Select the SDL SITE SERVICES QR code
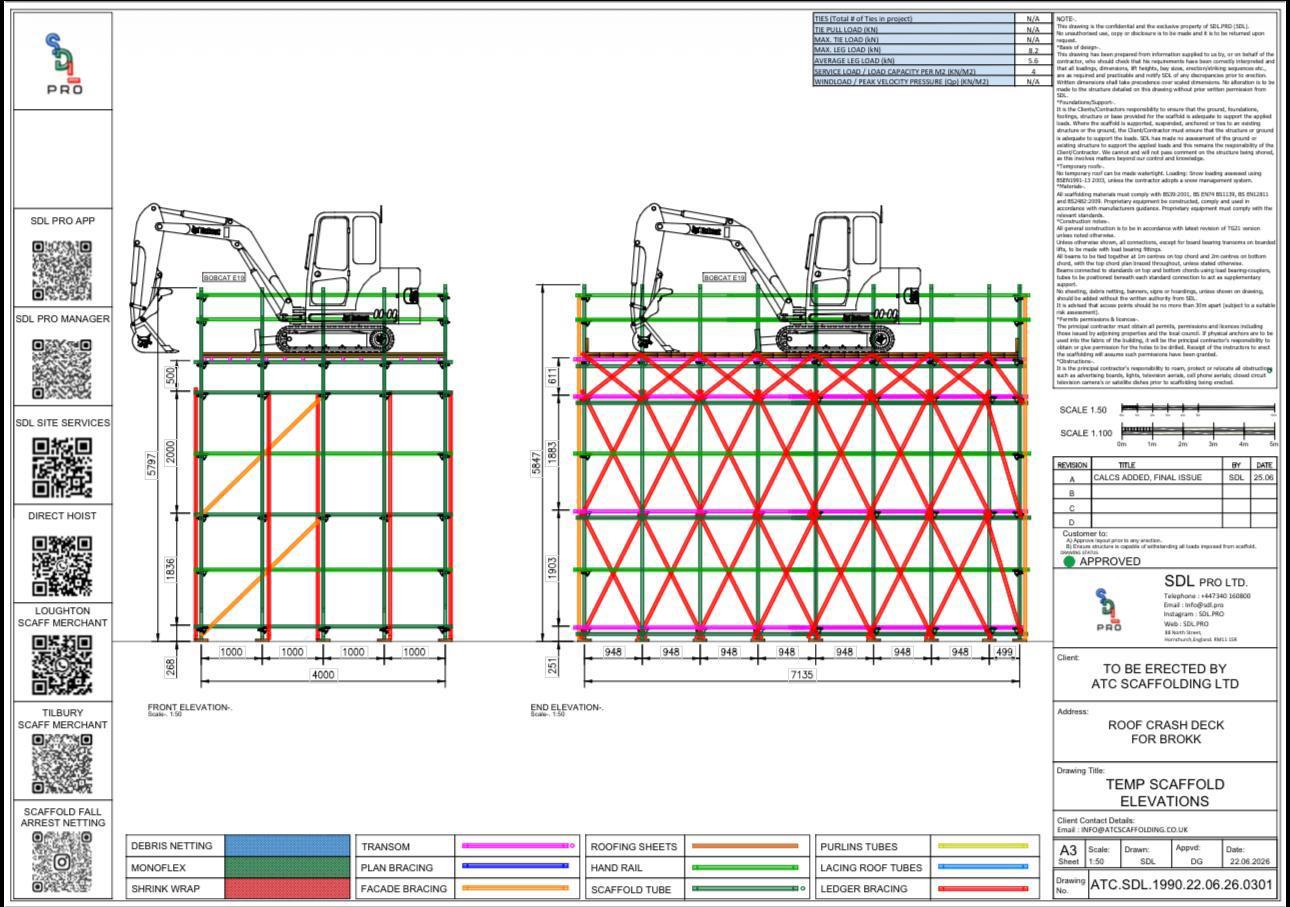1290x907 pixels. coord(62,468)
